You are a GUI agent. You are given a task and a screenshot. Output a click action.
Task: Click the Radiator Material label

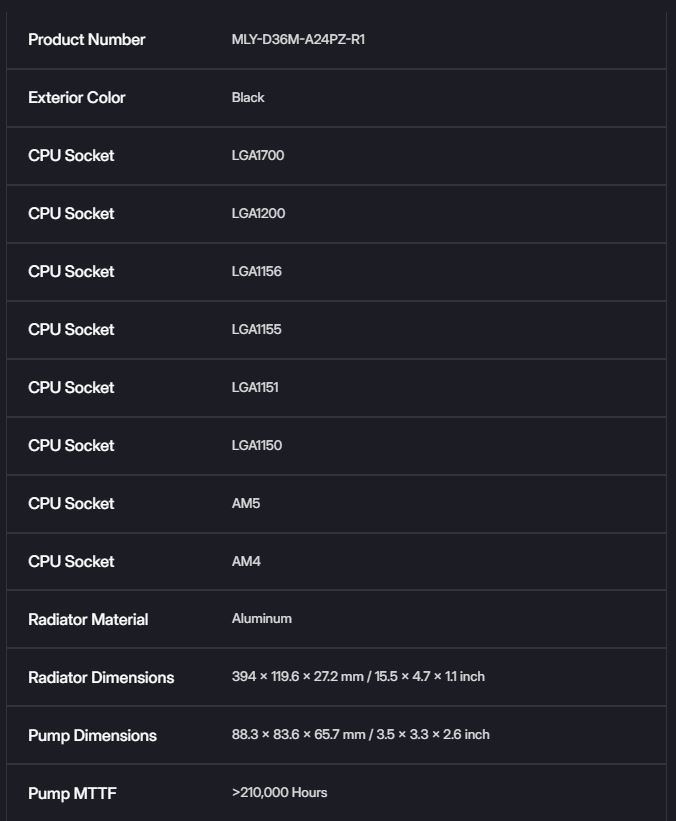tap(88, 620)
